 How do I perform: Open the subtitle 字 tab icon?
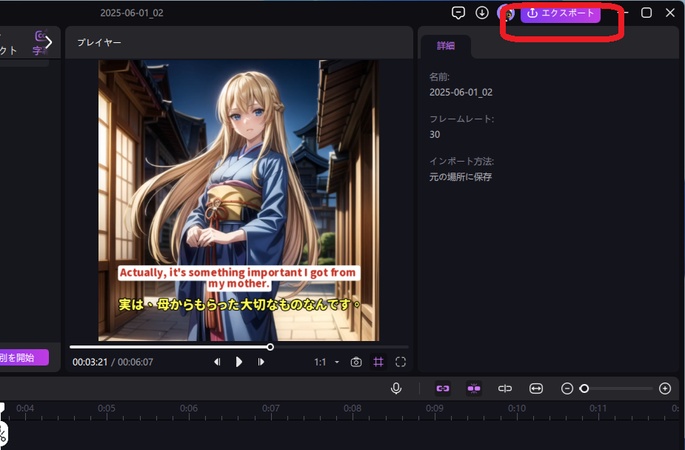click(x=39, y=42)
